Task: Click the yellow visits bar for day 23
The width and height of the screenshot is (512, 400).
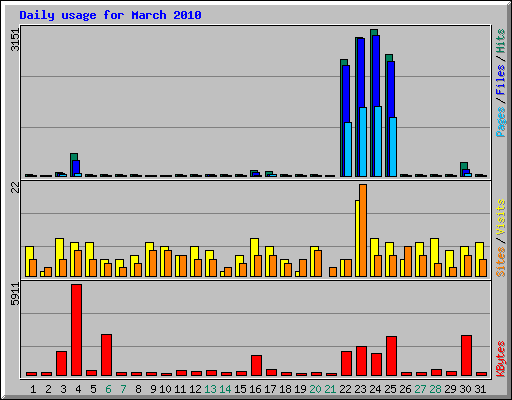Action: point(357,238)
